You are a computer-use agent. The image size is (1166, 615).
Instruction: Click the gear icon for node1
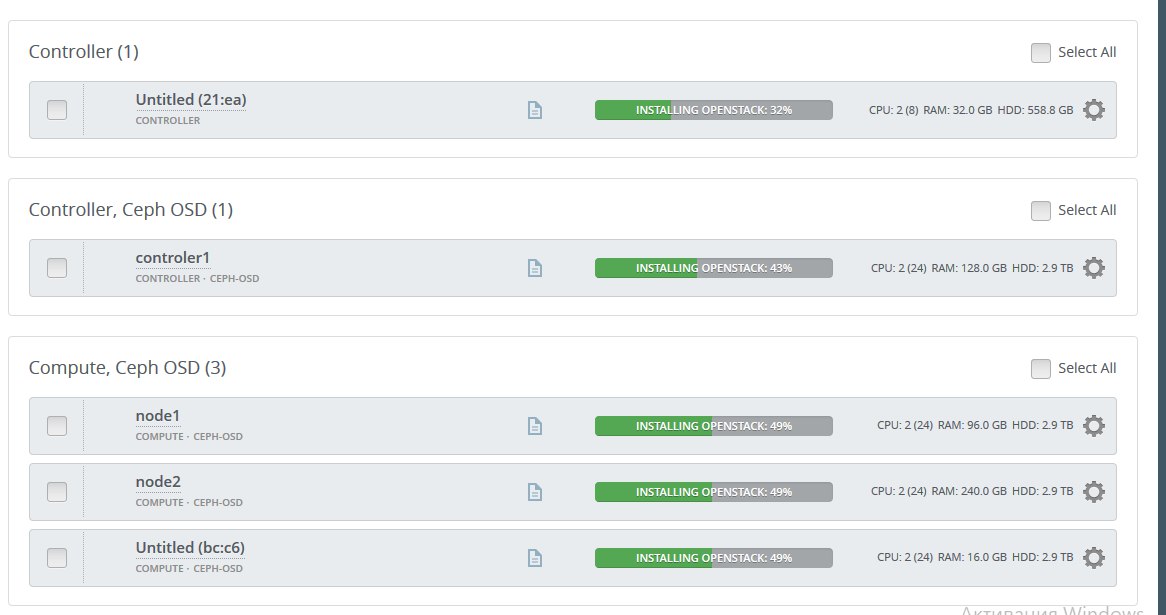point(1094,426)
